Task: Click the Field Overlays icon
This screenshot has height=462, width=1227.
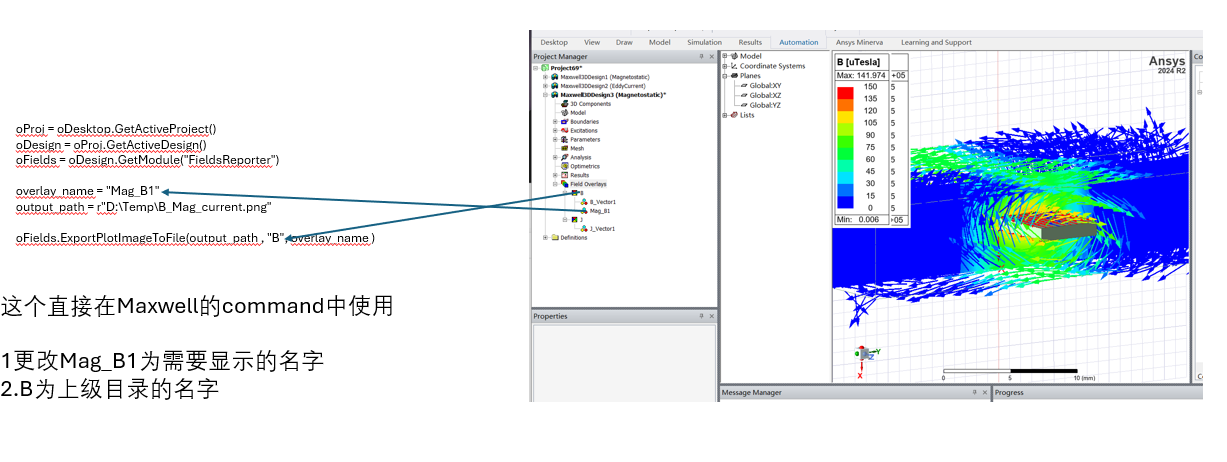Action: (564, 184)
